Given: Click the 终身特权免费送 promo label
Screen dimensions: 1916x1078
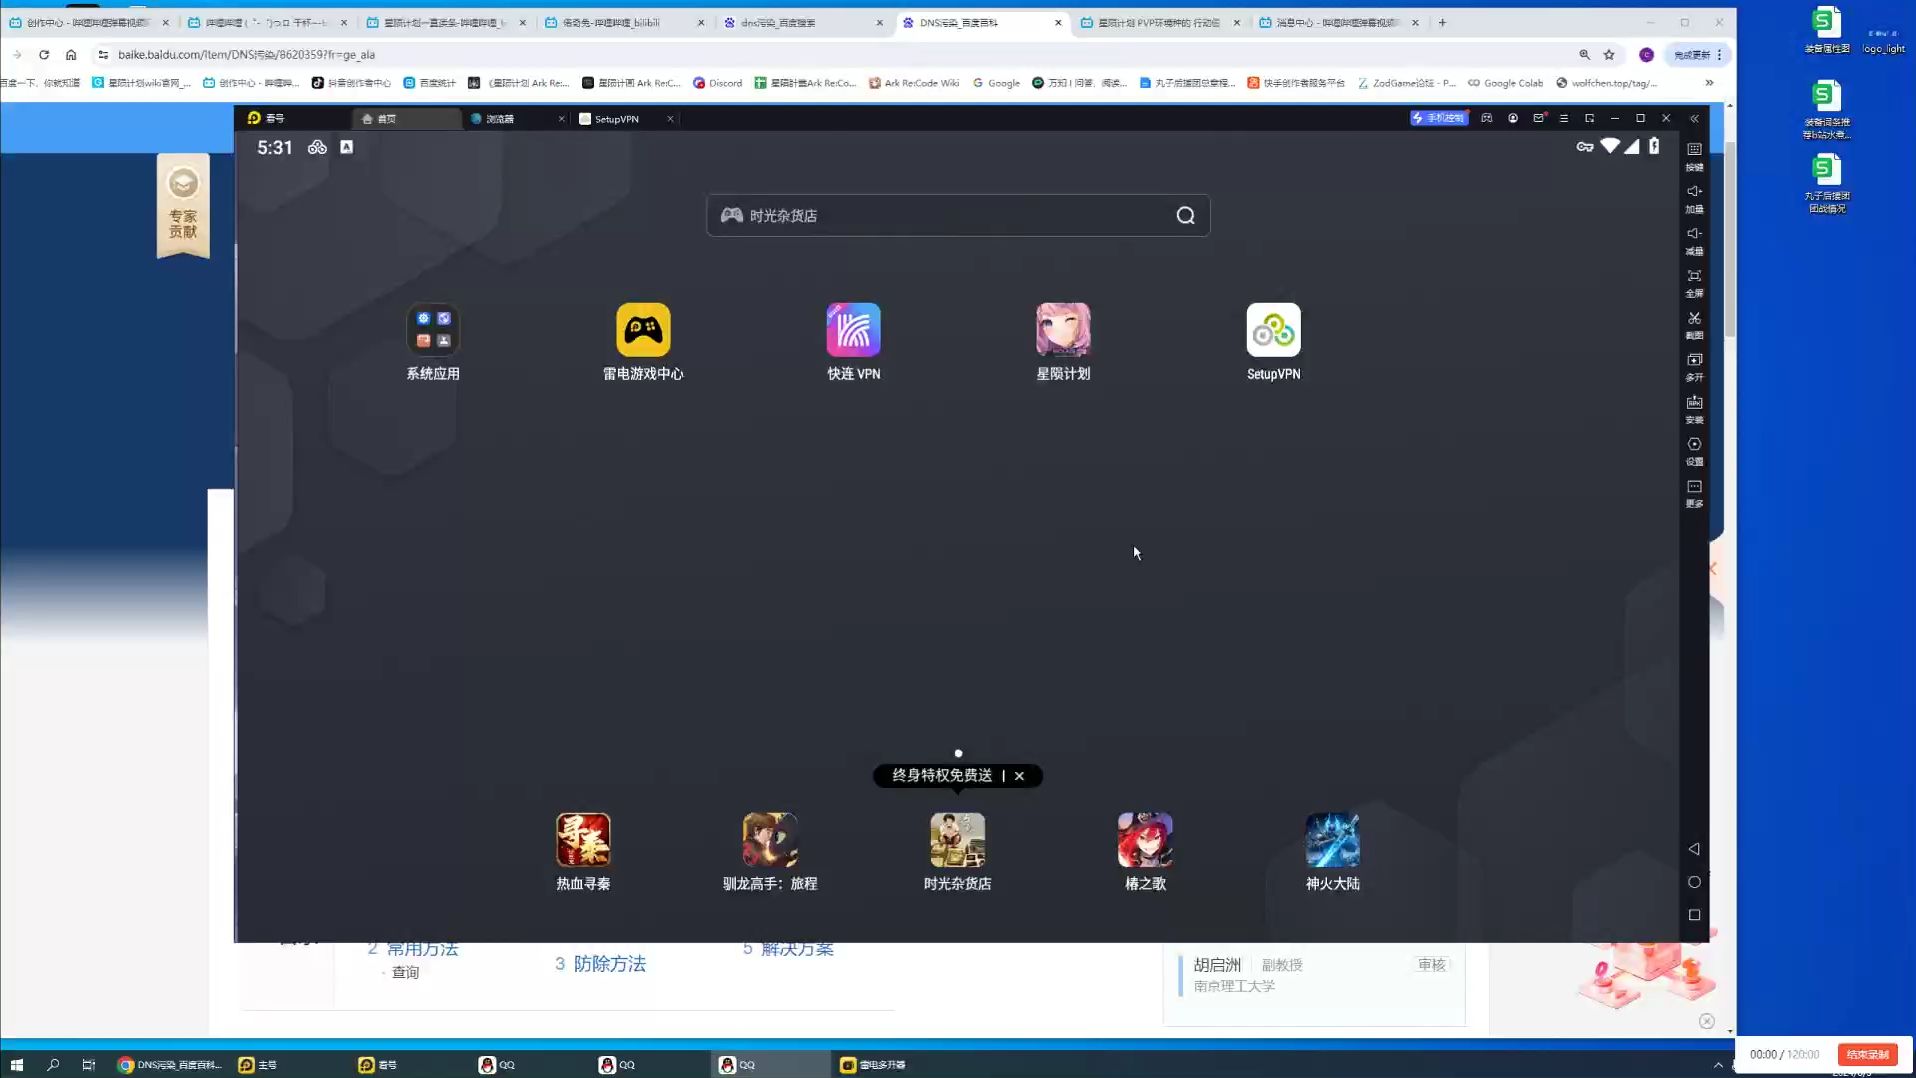Looking at the screenshot, I should [942, 776].
